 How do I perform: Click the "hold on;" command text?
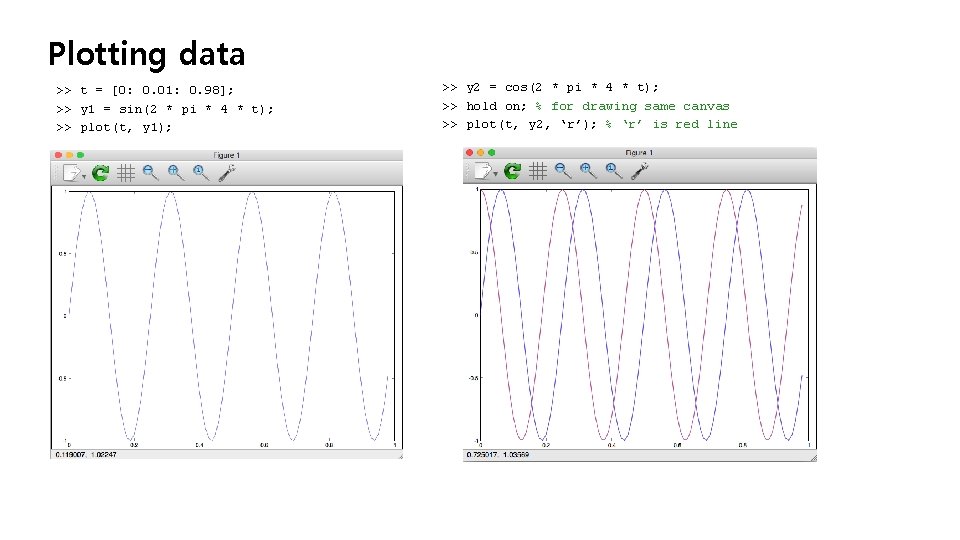click(x=496, y=106)
